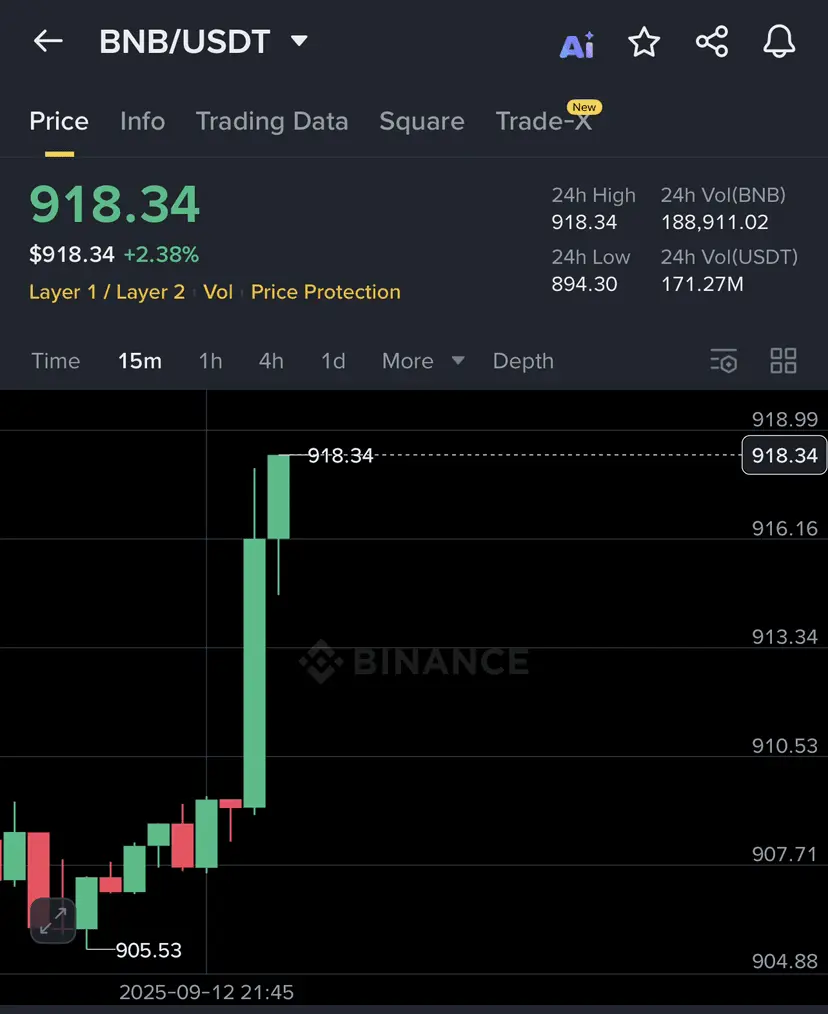Select the 1h chart interval

[x=210, y=361]
